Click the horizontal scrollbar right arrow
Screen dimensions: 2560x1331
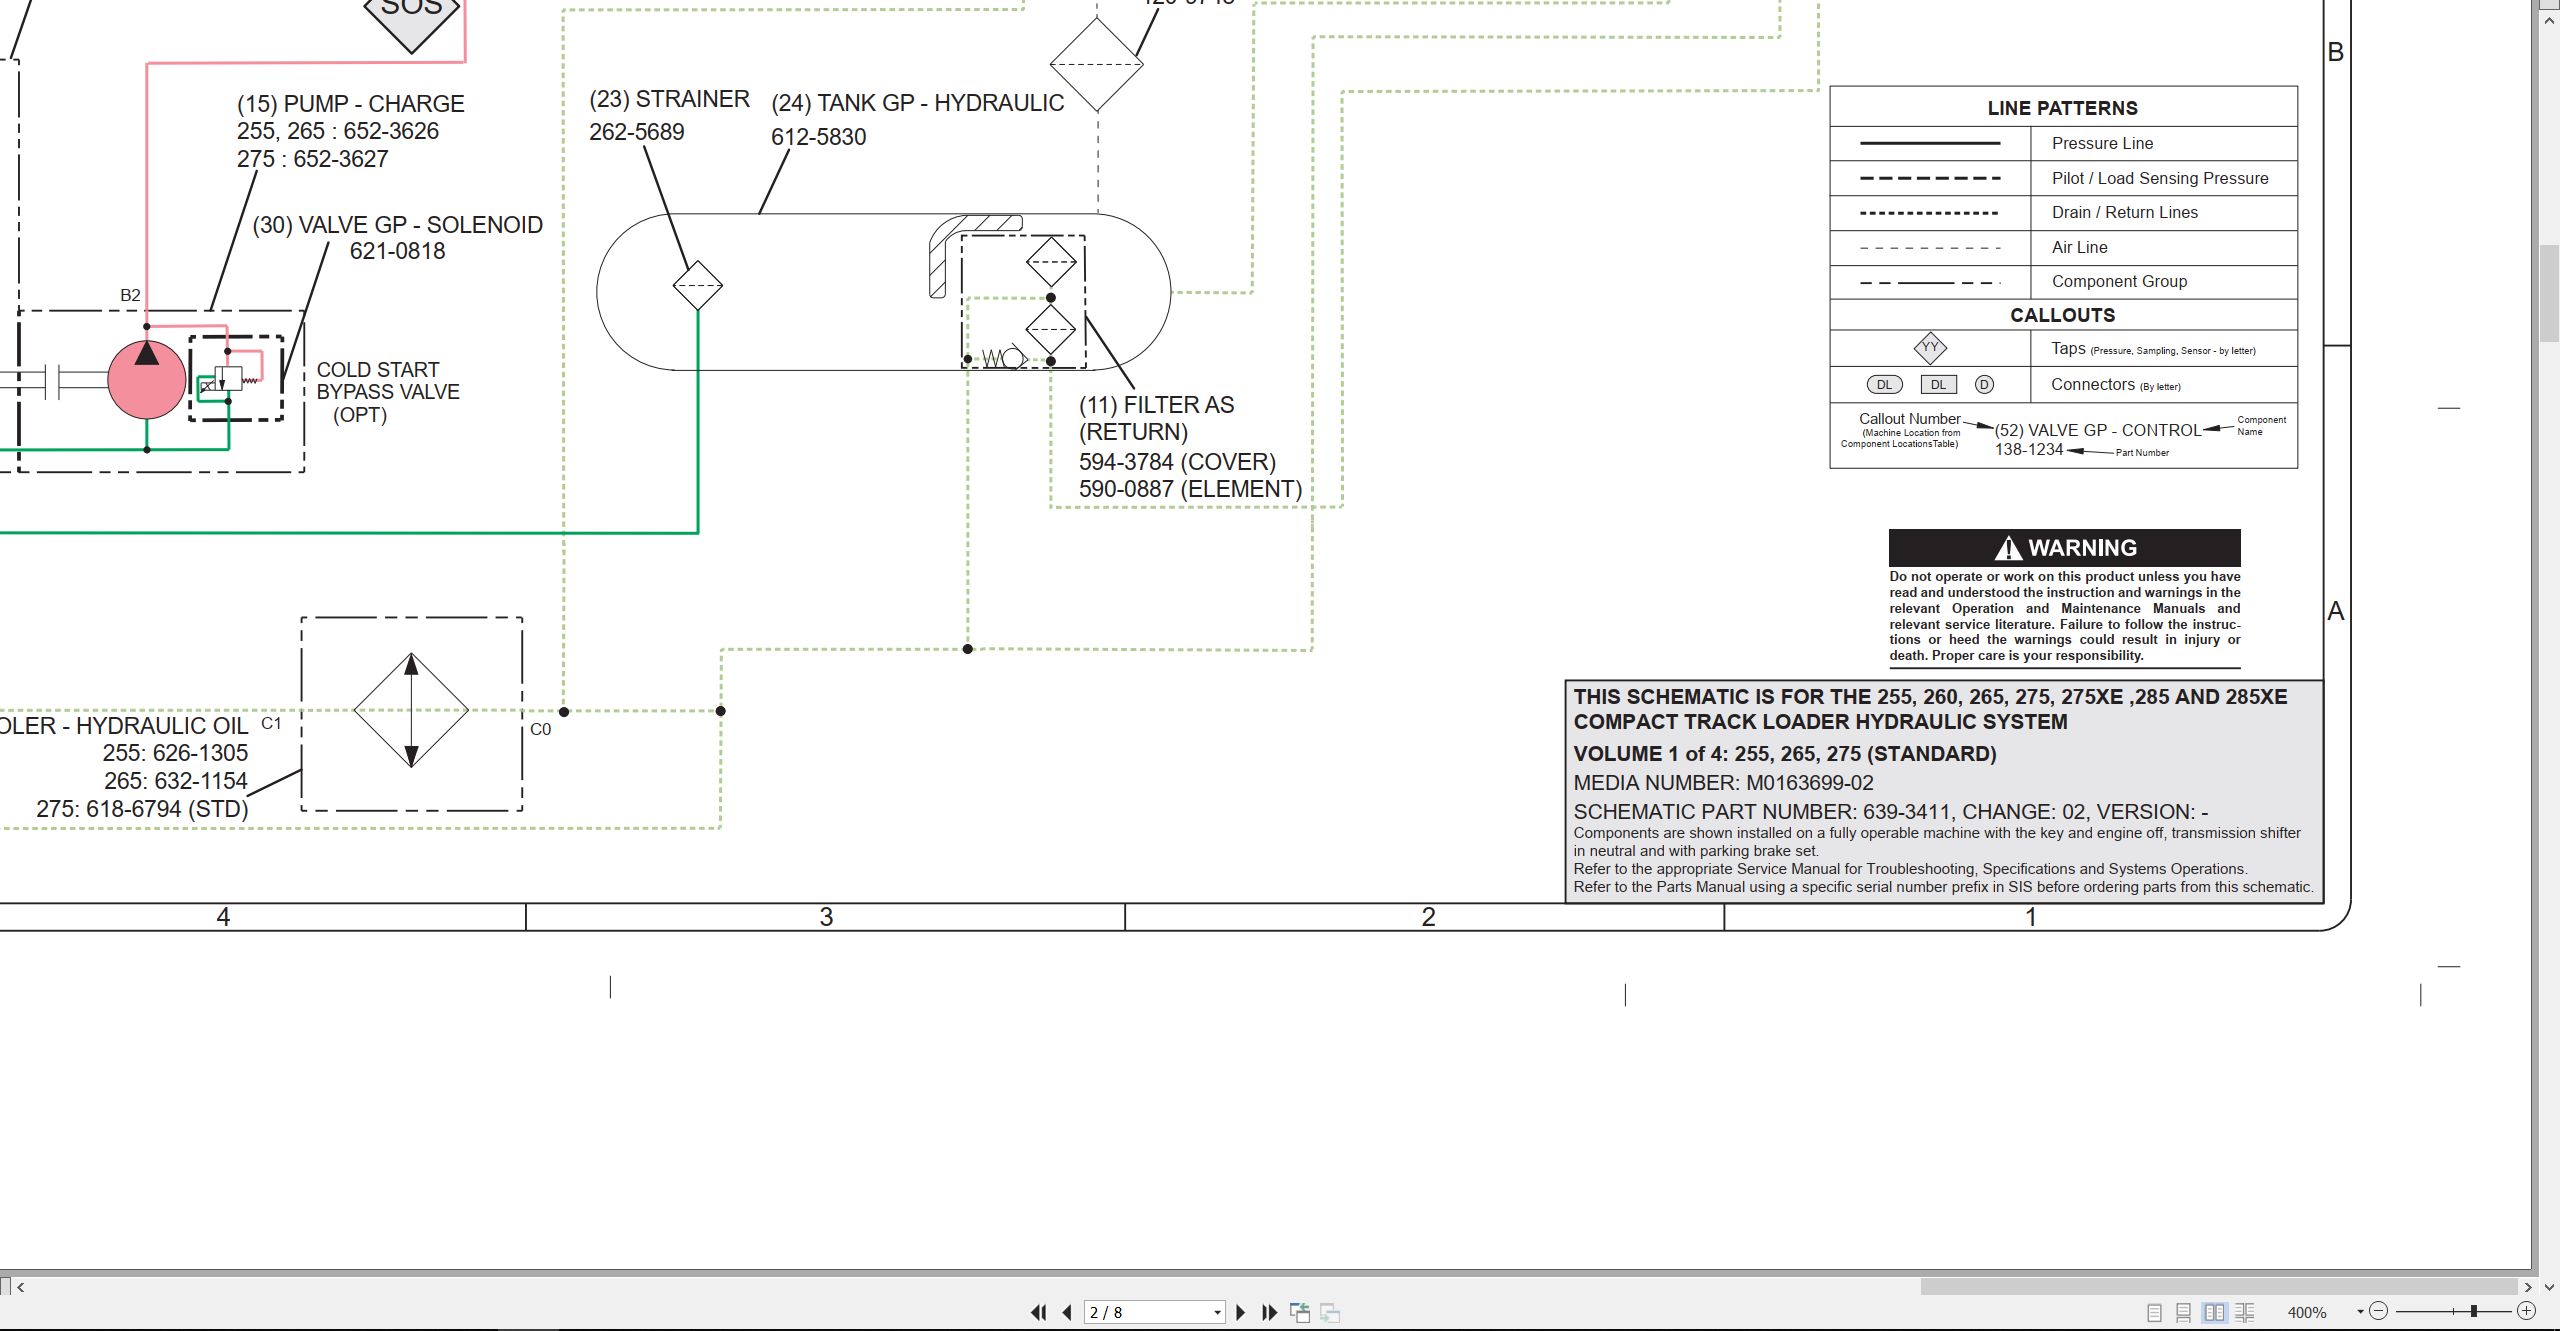point(2527,1287)
